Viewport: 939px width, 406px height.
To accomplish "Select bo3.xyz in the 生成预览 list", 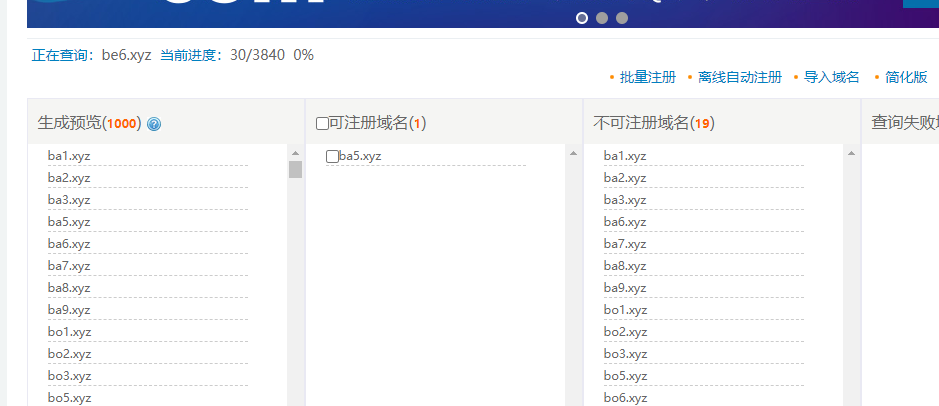I will [x=69, y=375].
